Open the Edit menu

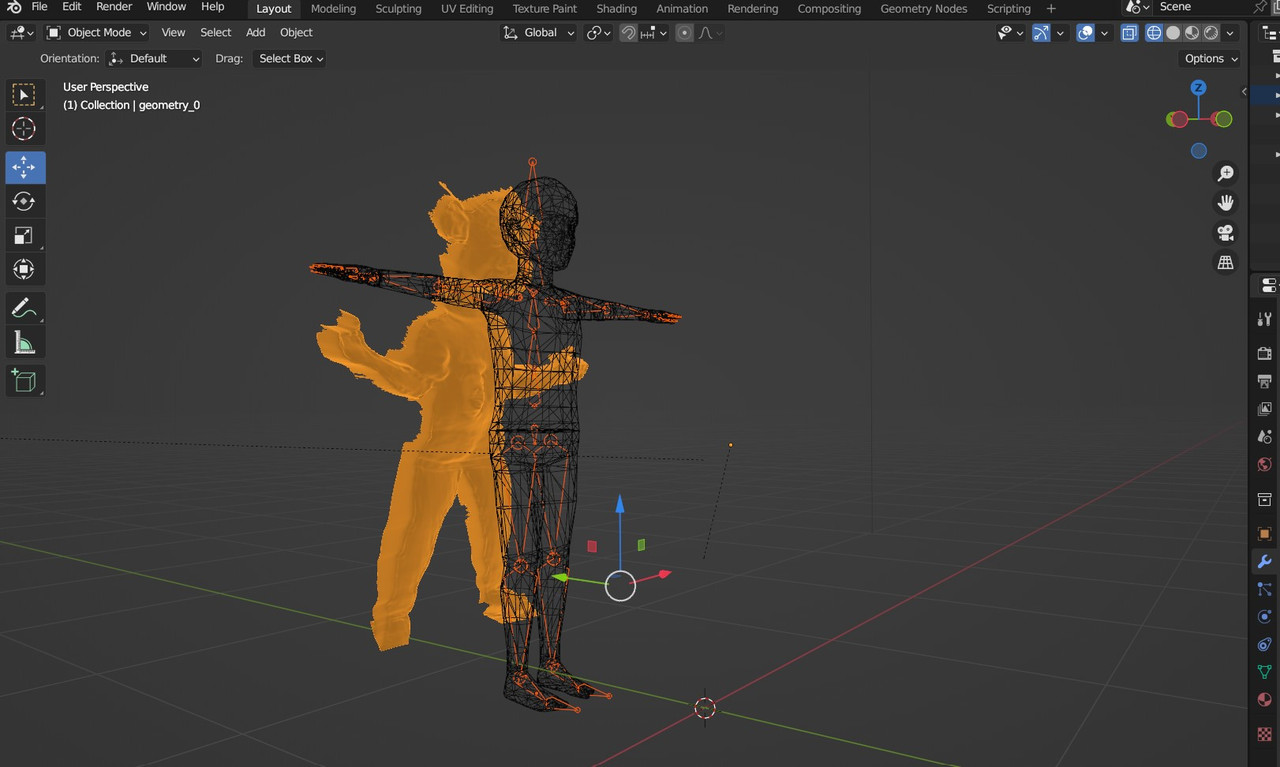click(x=72, y=7)
